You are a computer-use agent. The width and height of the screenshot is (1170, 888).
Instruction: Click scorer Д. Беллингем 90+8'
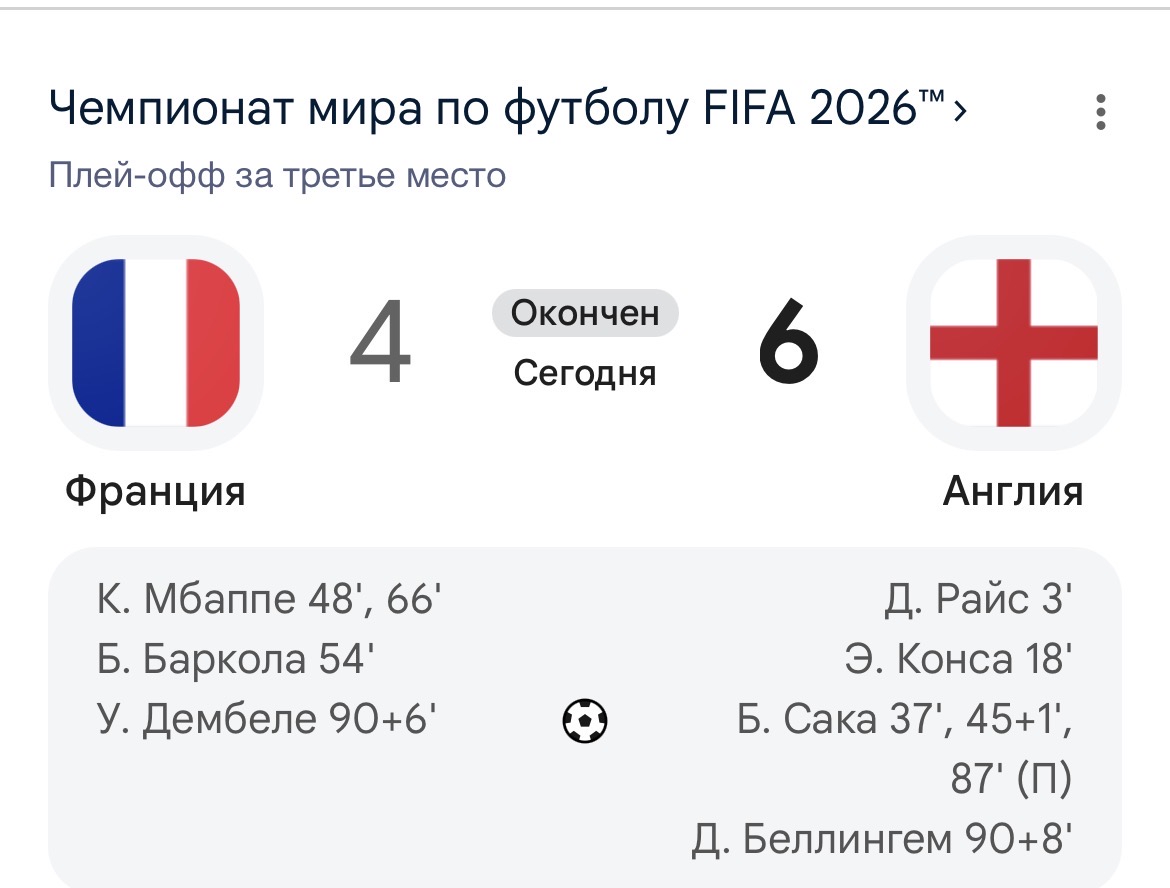point(882,839)
